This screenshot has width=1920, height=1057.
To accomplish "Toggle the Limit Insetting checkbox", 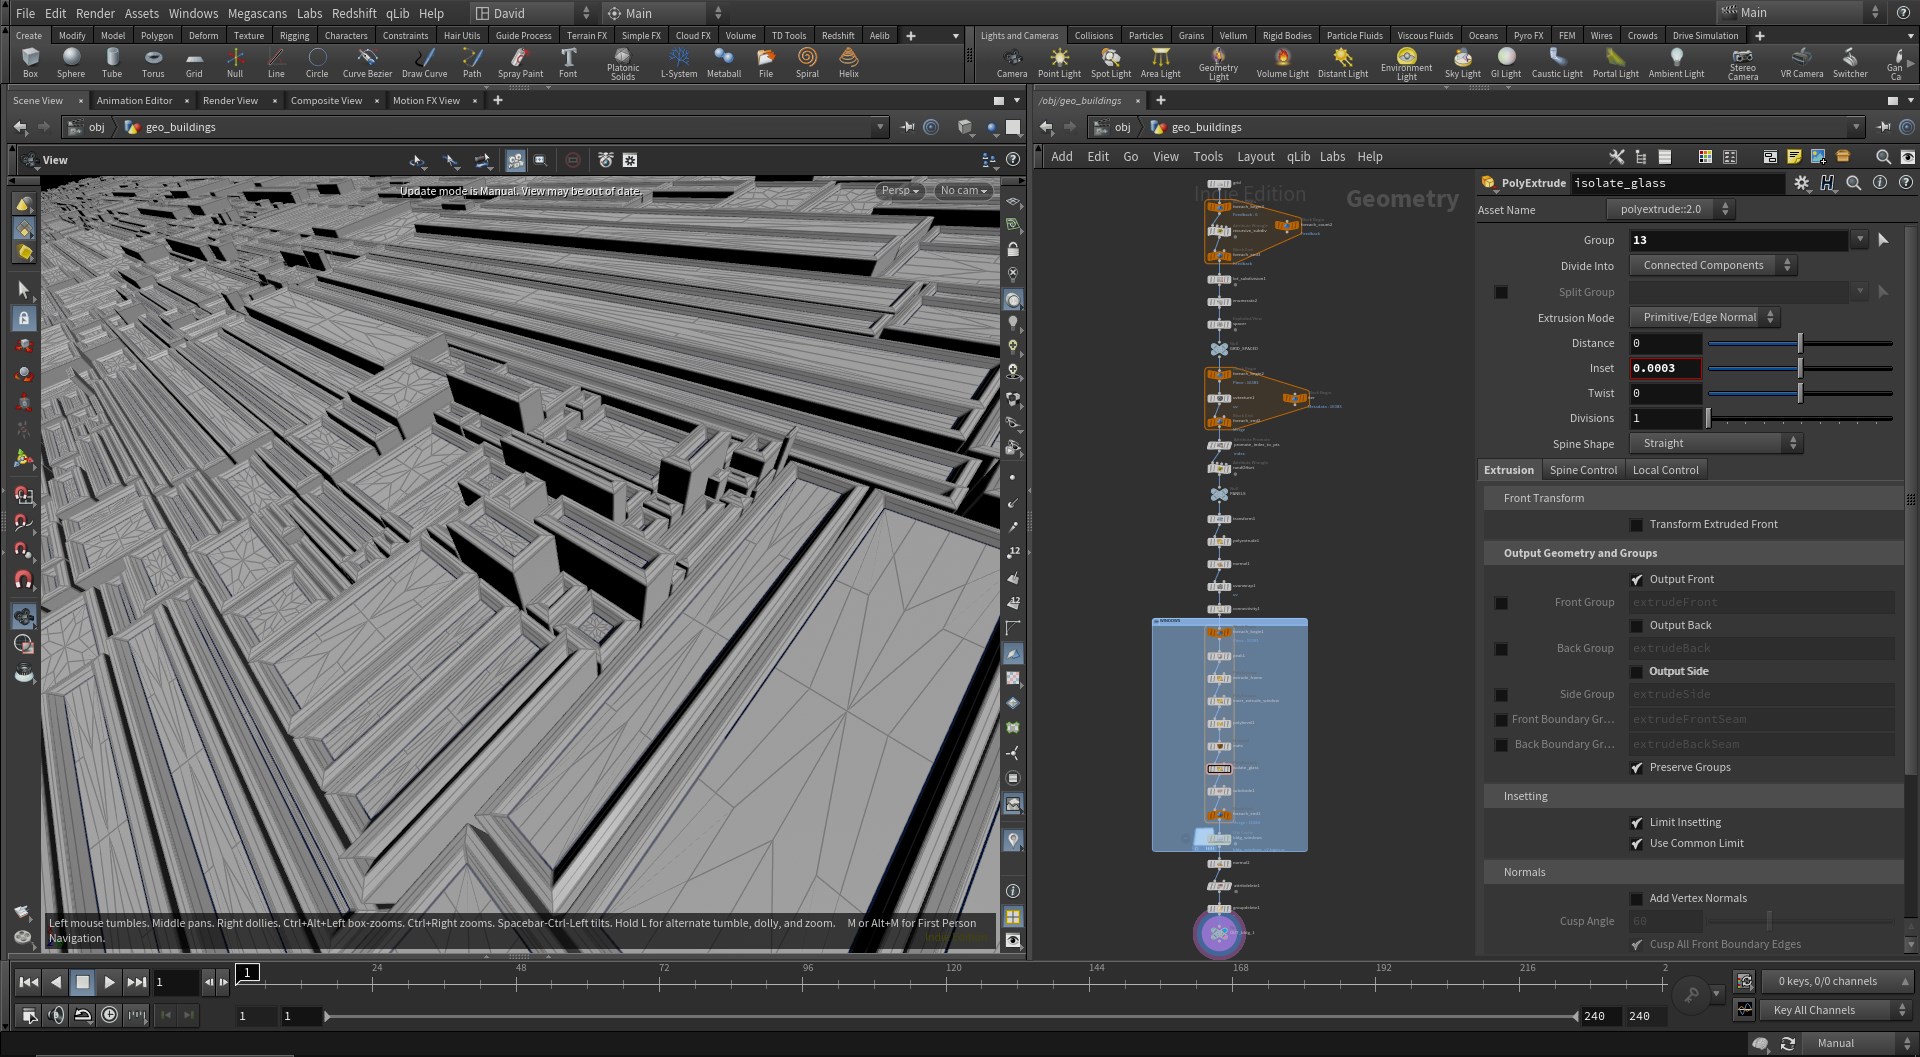I will (1637, 823).
